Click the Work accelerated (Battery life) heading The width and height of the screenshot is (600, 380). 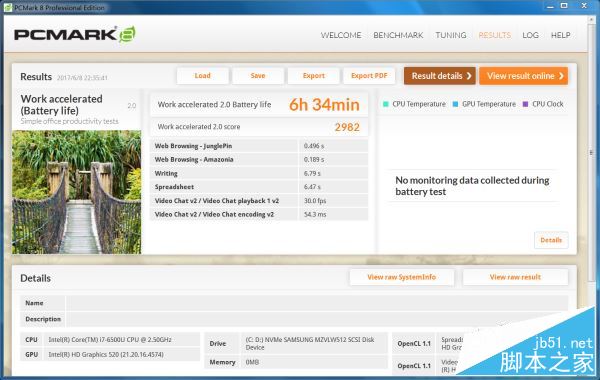[x=61, y=104]
